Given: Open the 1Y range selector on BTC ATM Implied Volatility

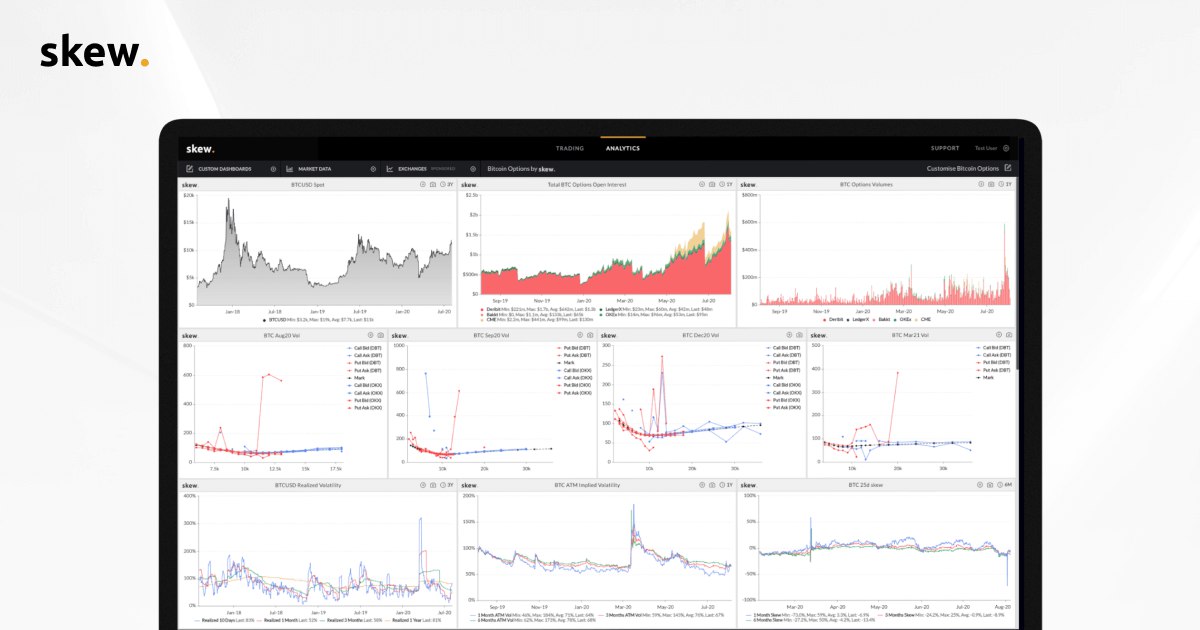Looking at the screenshot, I should pyautogui.click(x=724, y=485).
